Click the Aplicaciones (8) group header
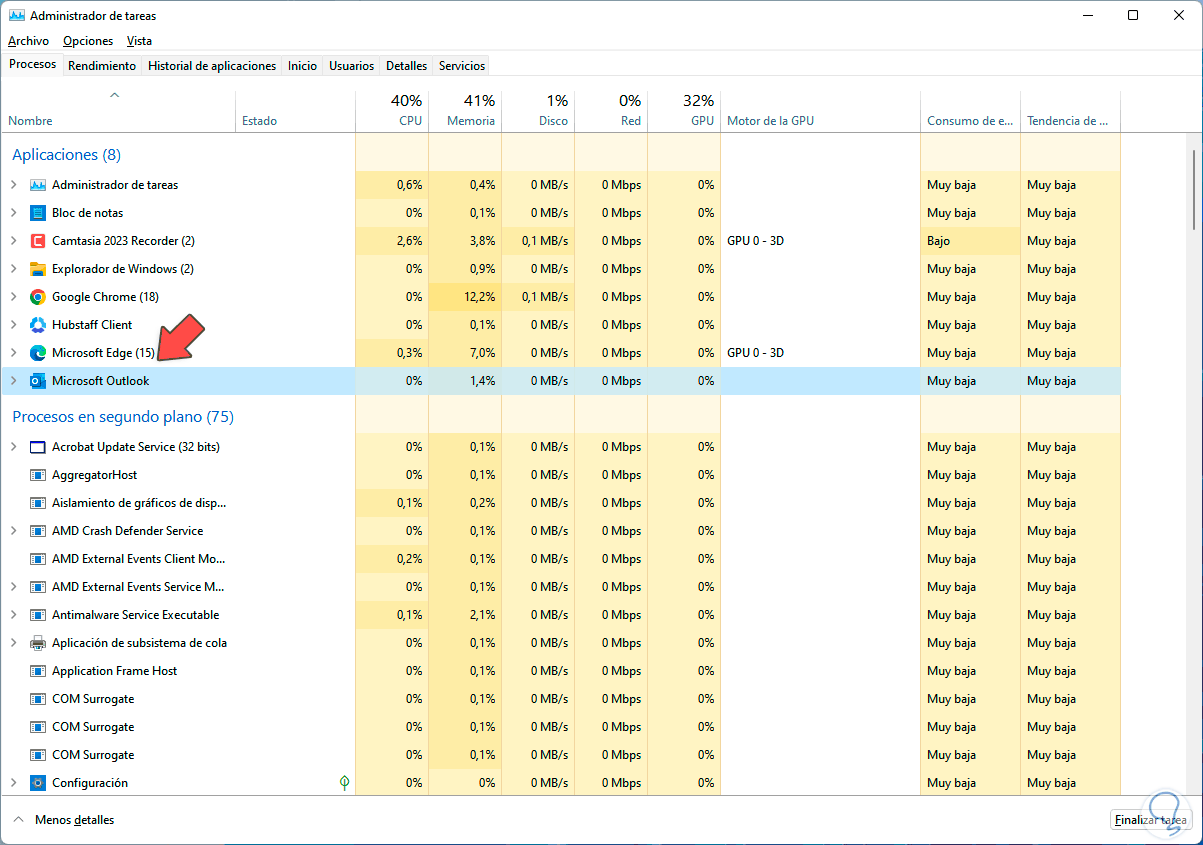The width and height of the screenshot is (1203, 845). [x=66, y=155]
